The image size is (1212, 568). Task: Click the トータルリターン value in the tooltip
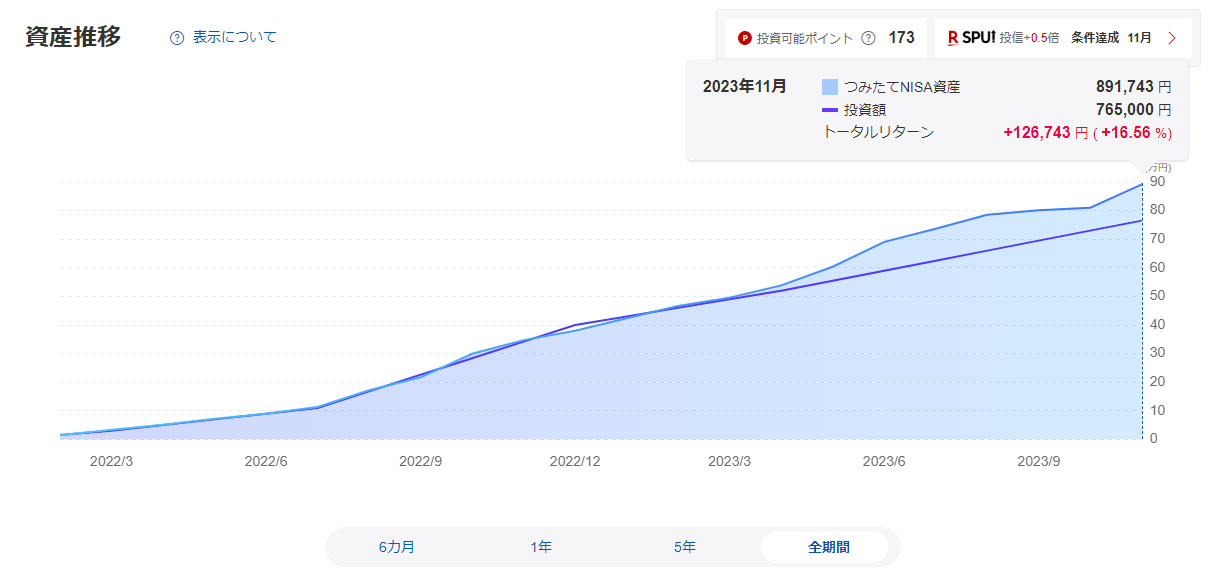tap(1087, 133)
